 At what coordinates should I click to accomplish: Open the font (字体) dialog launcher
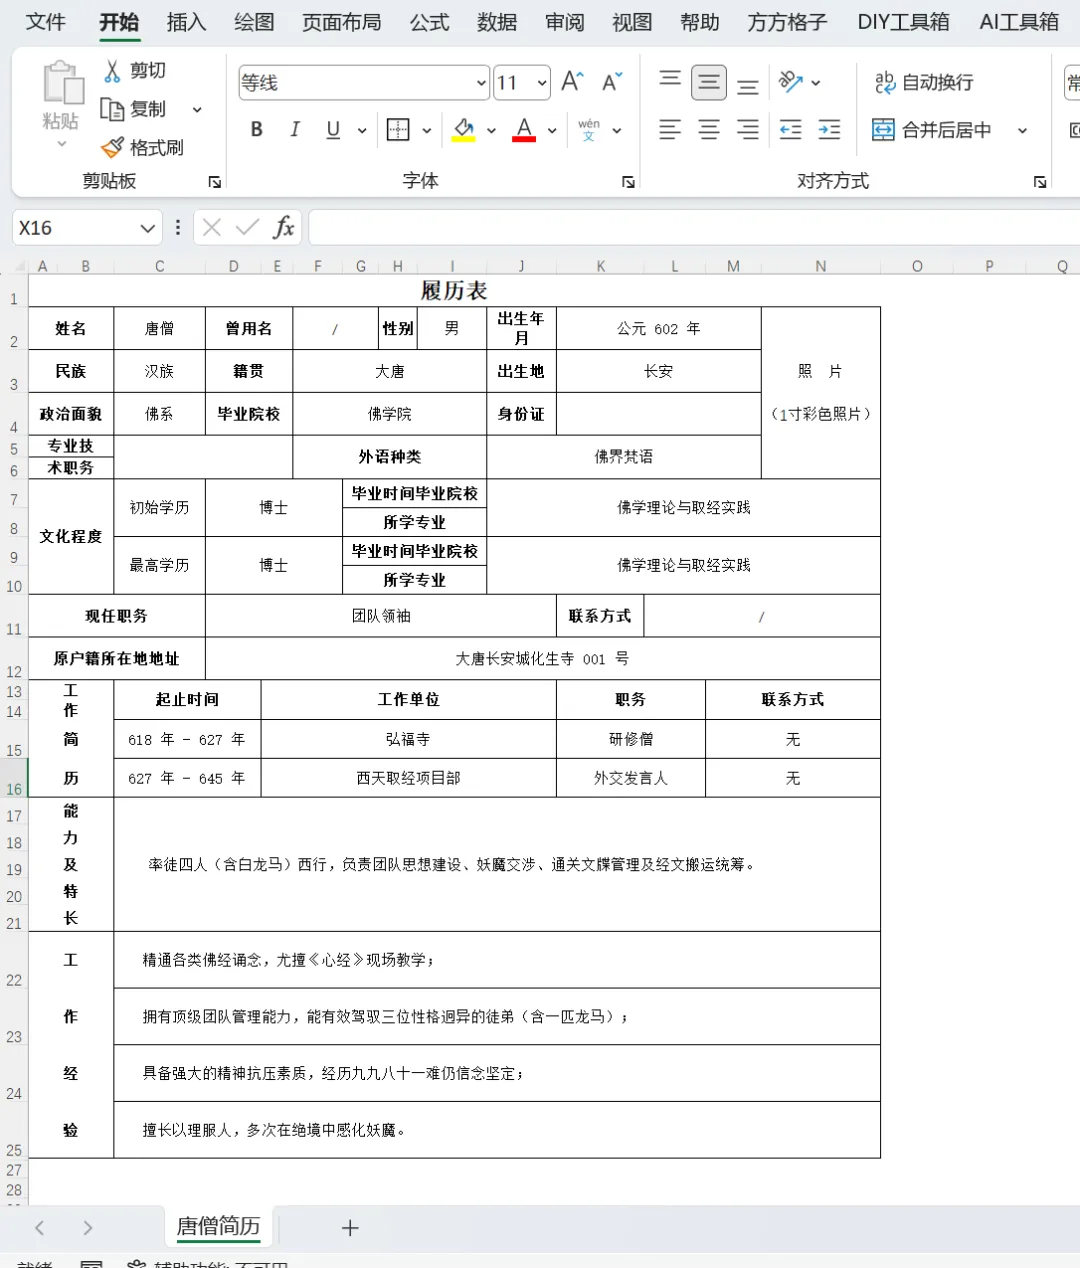(x=628, y=182)
